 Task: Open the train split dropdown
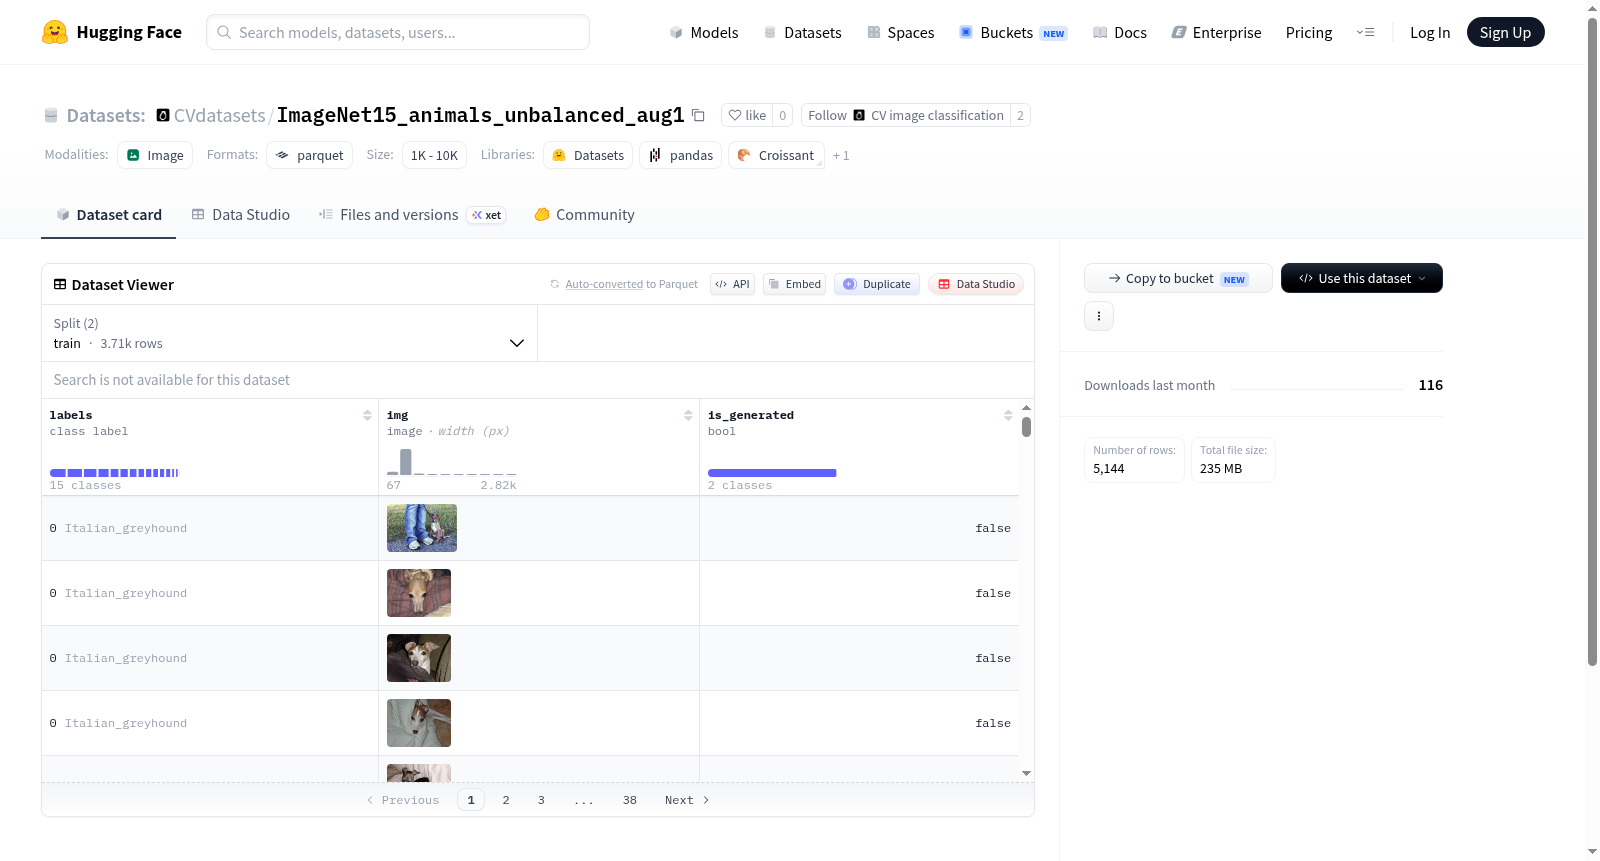click(289, 333)
